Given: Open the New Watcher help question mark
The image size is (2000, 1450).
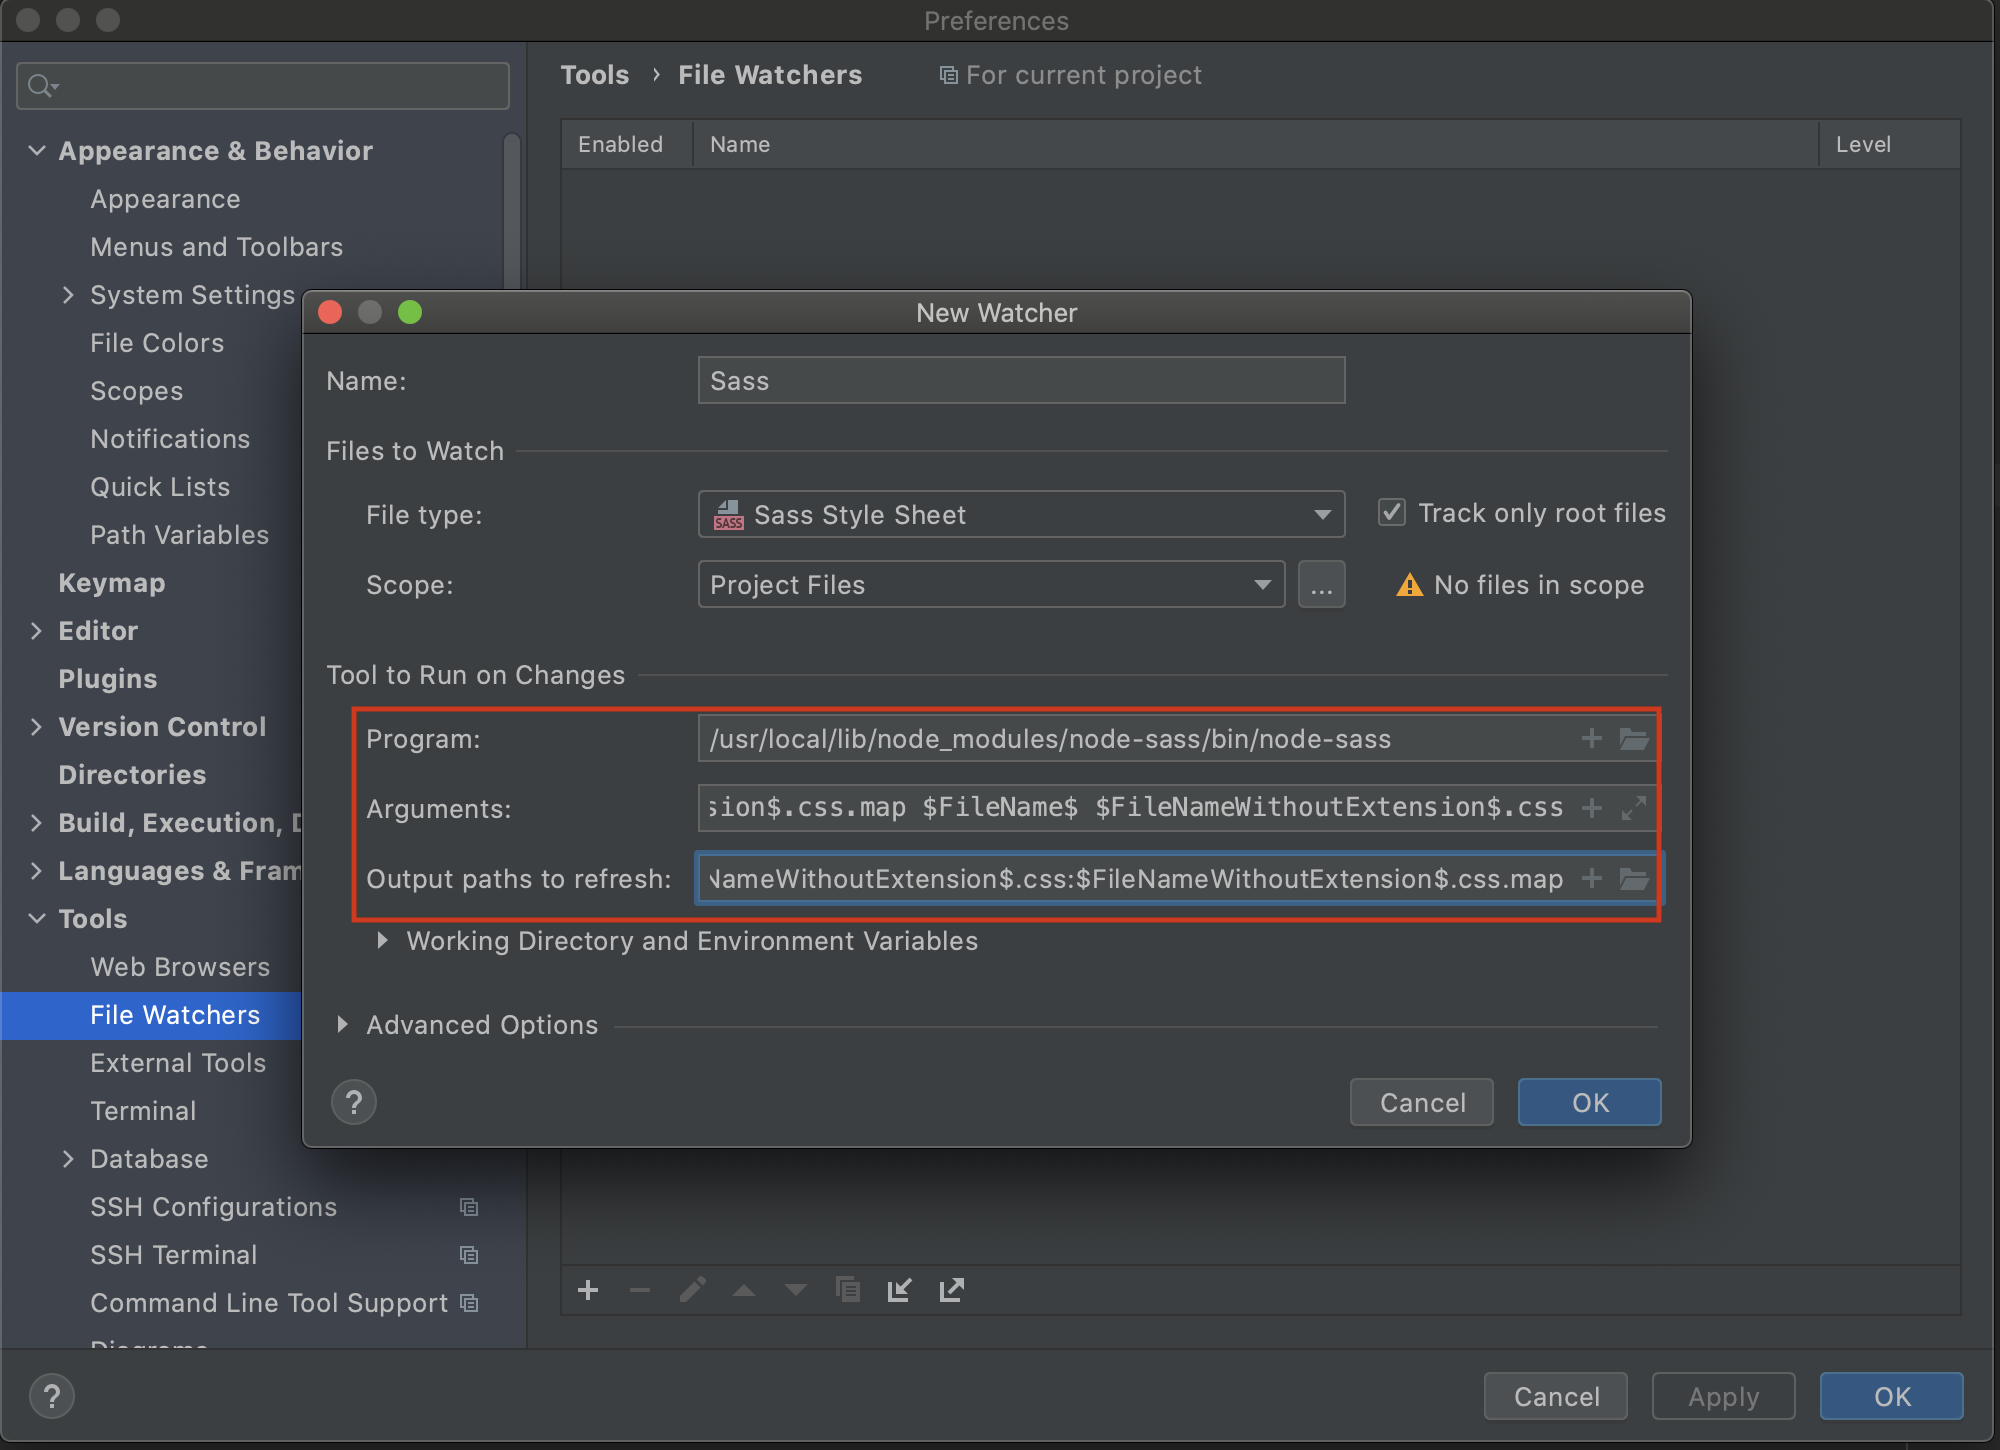Looking at the screenshot, I should [x=354, y=1103].
